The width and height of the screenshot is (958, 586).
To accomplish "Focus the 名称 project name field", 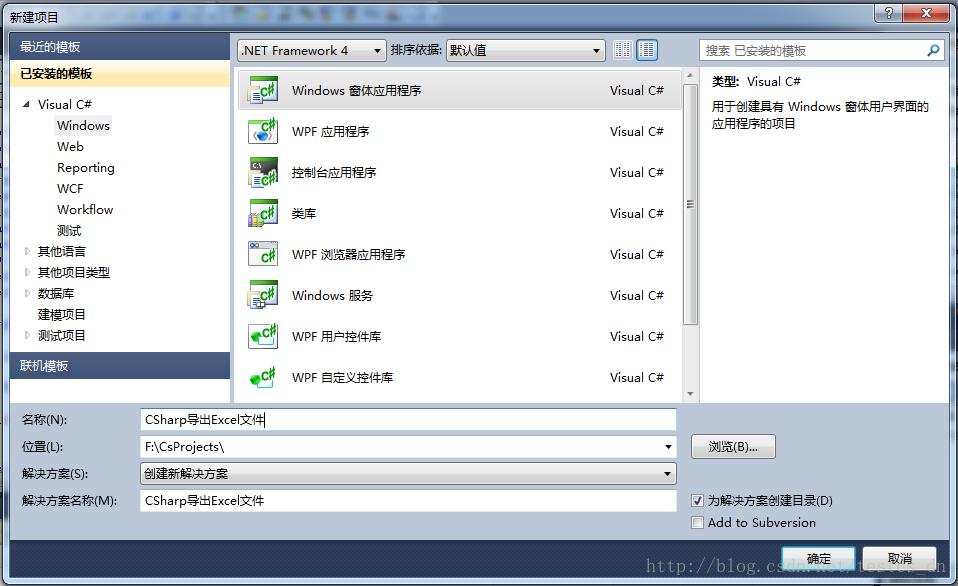I will [408, 420].
